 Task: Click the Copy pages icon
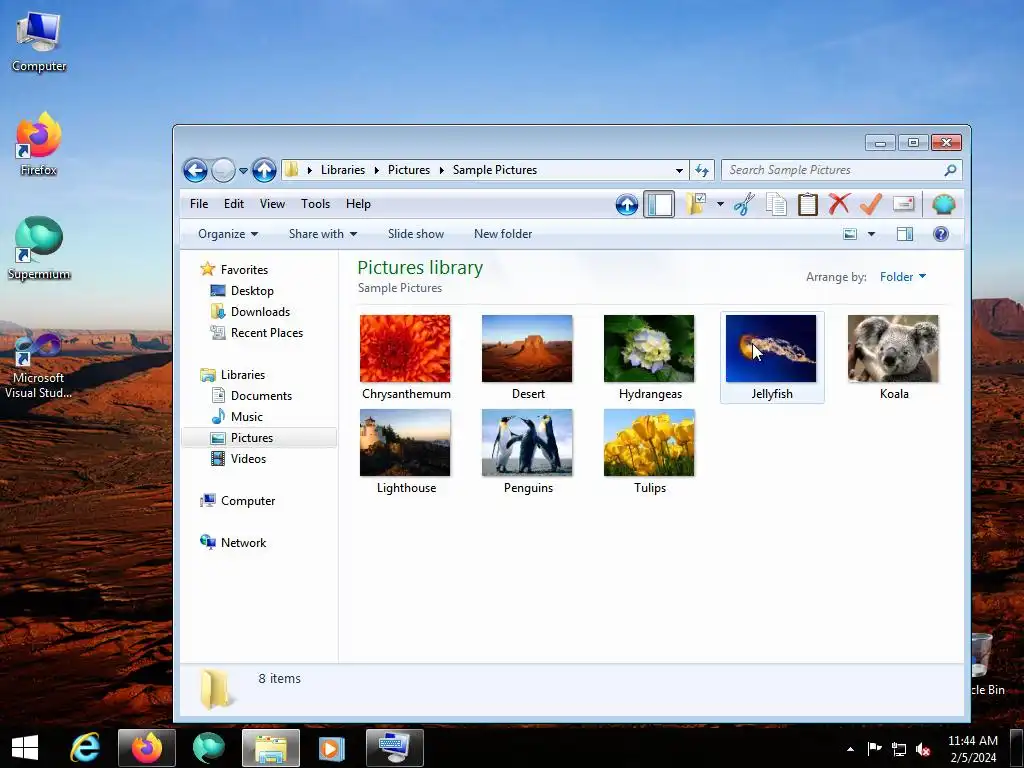coord(776,204)
